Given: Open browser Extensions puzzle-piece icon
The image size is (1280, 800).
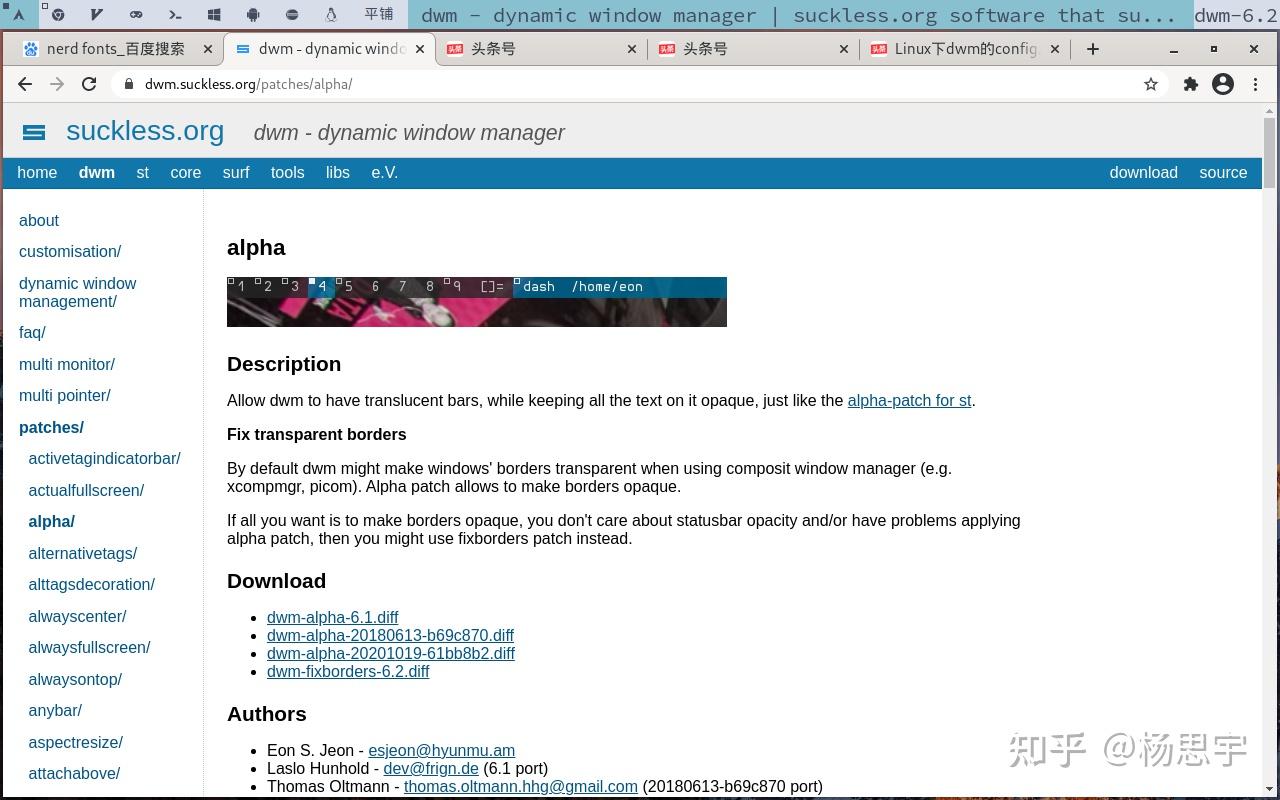Looking at the screenshot, I should 1190,84.
